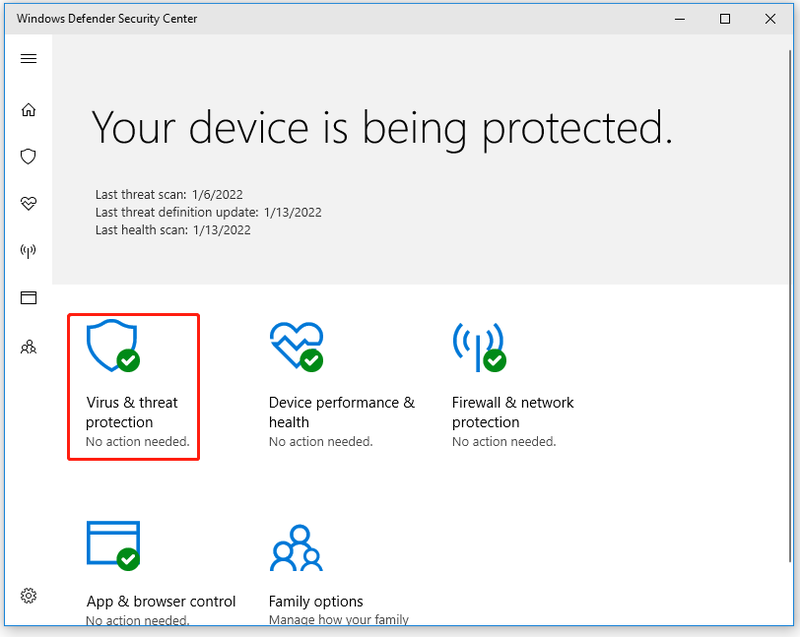The width and height of the screenshot is (800, 637).
Task: Click the large Virus & threat shield icon
Action: pyautogui.click(x=113, y=346)
